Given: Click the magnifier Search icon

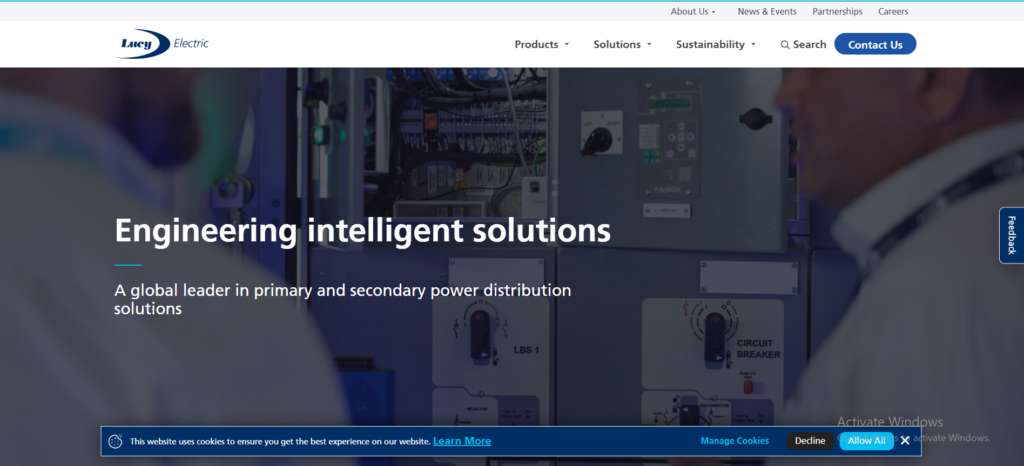Looking at the screenshot, I should click(x=785, y=45).
